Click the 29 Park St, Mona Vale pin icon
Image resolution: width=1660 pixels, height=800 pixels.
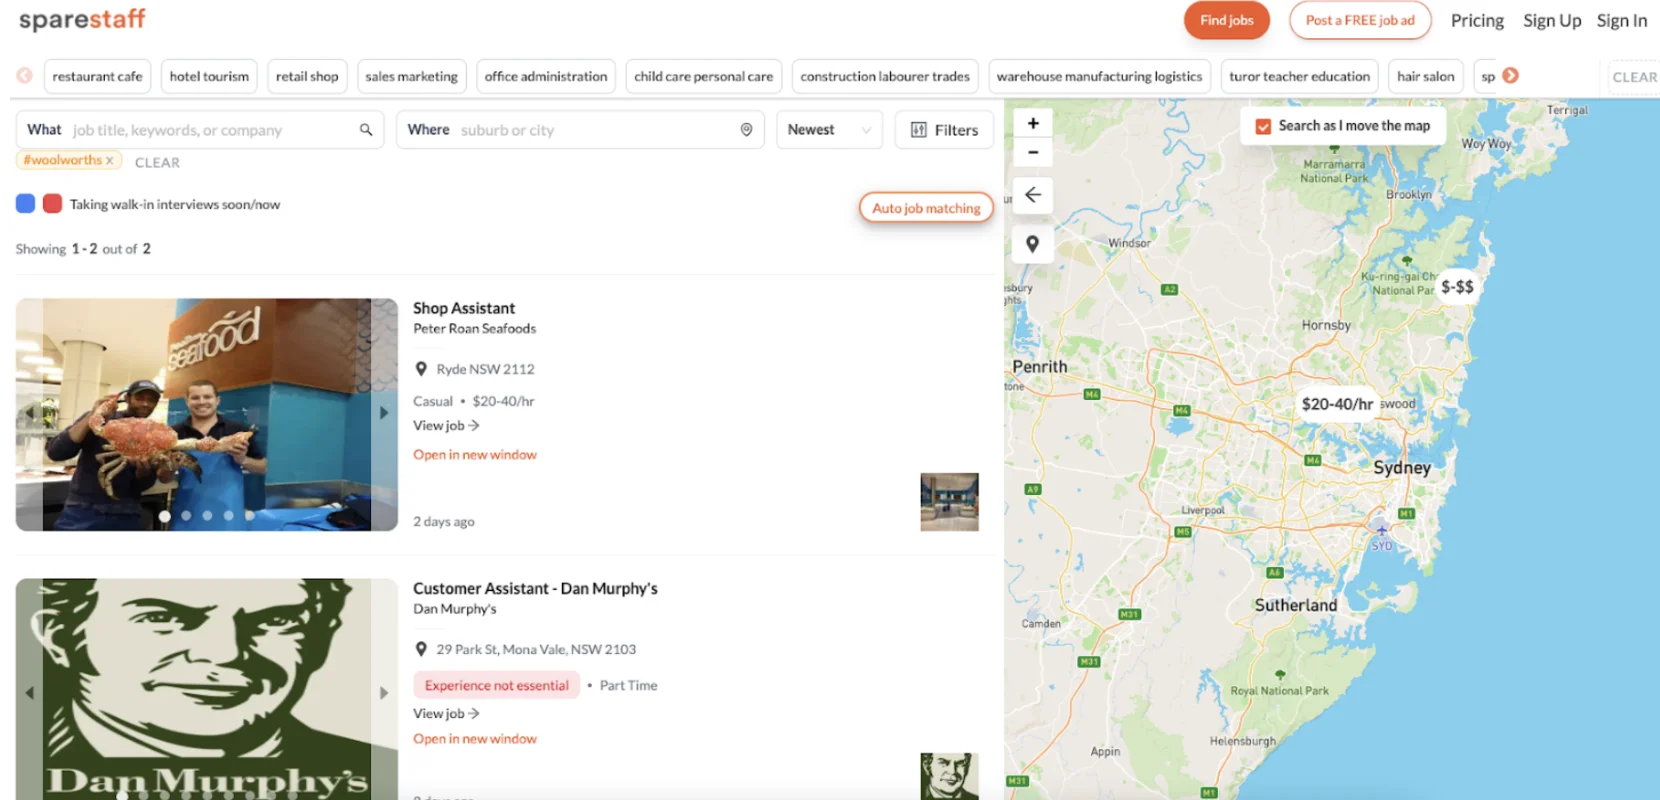[421, 649]
